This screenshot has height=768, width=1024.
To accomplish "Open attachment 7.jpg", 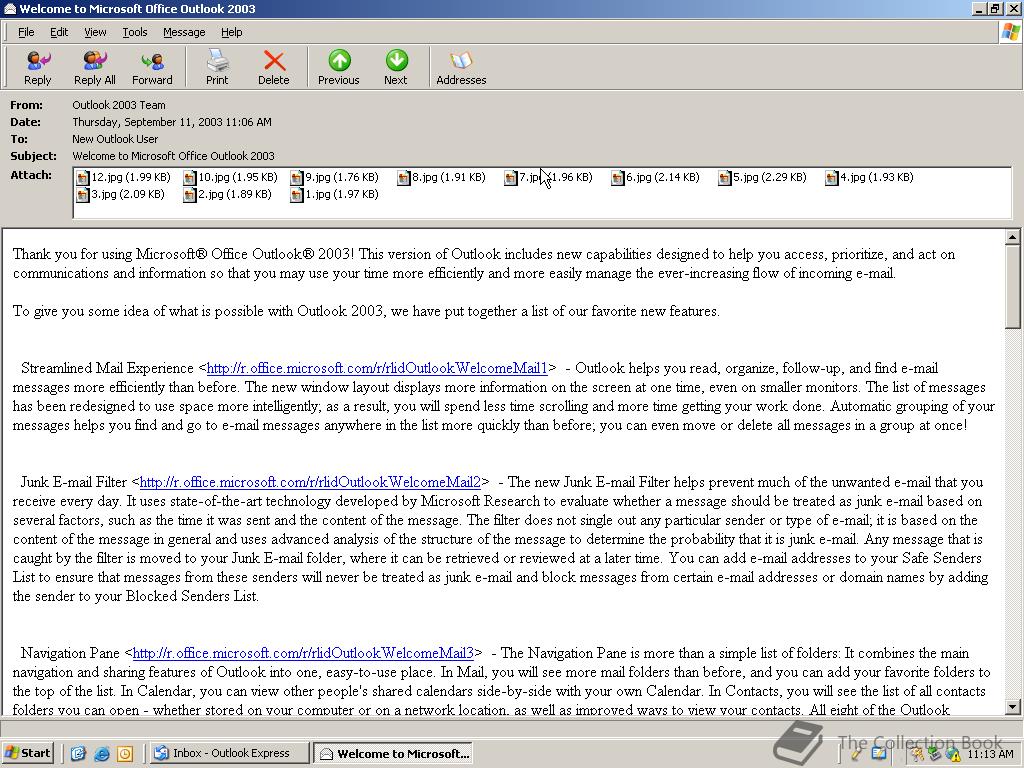I will click(549, 178).
